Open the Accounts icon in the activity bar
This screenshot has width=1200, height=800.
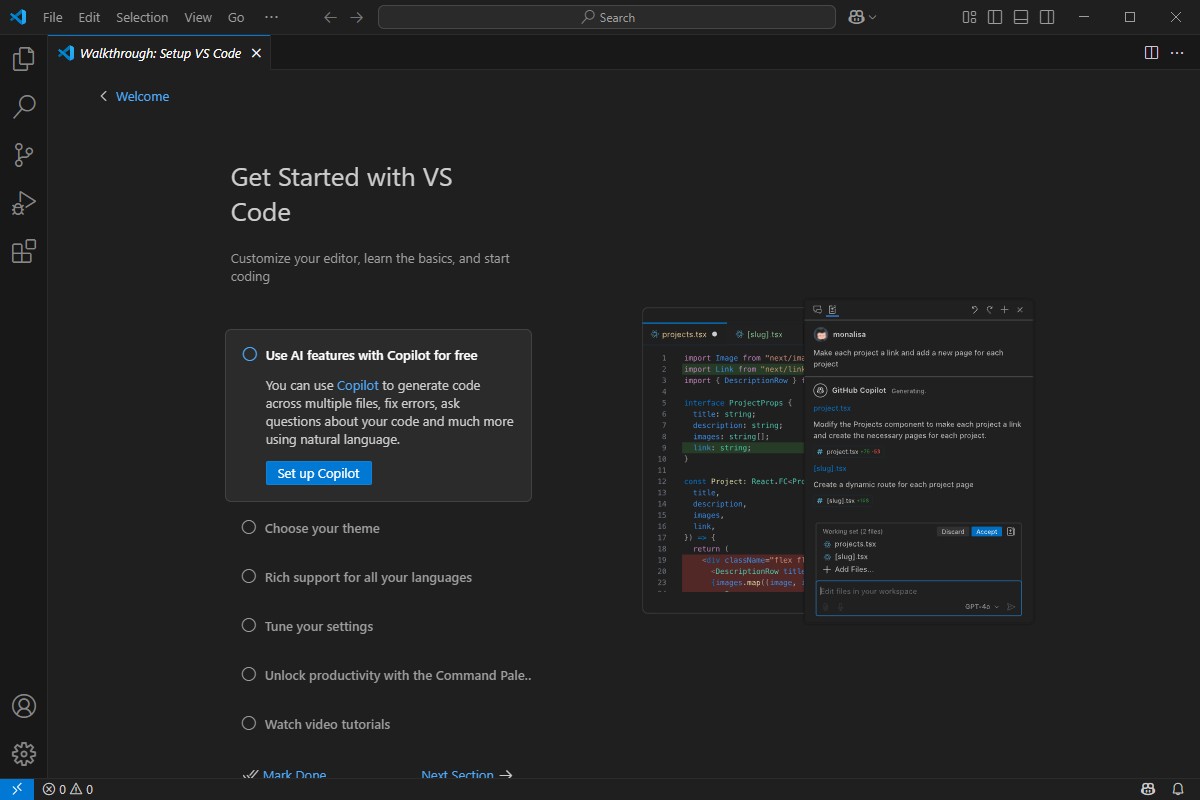[x=24, y=706]
